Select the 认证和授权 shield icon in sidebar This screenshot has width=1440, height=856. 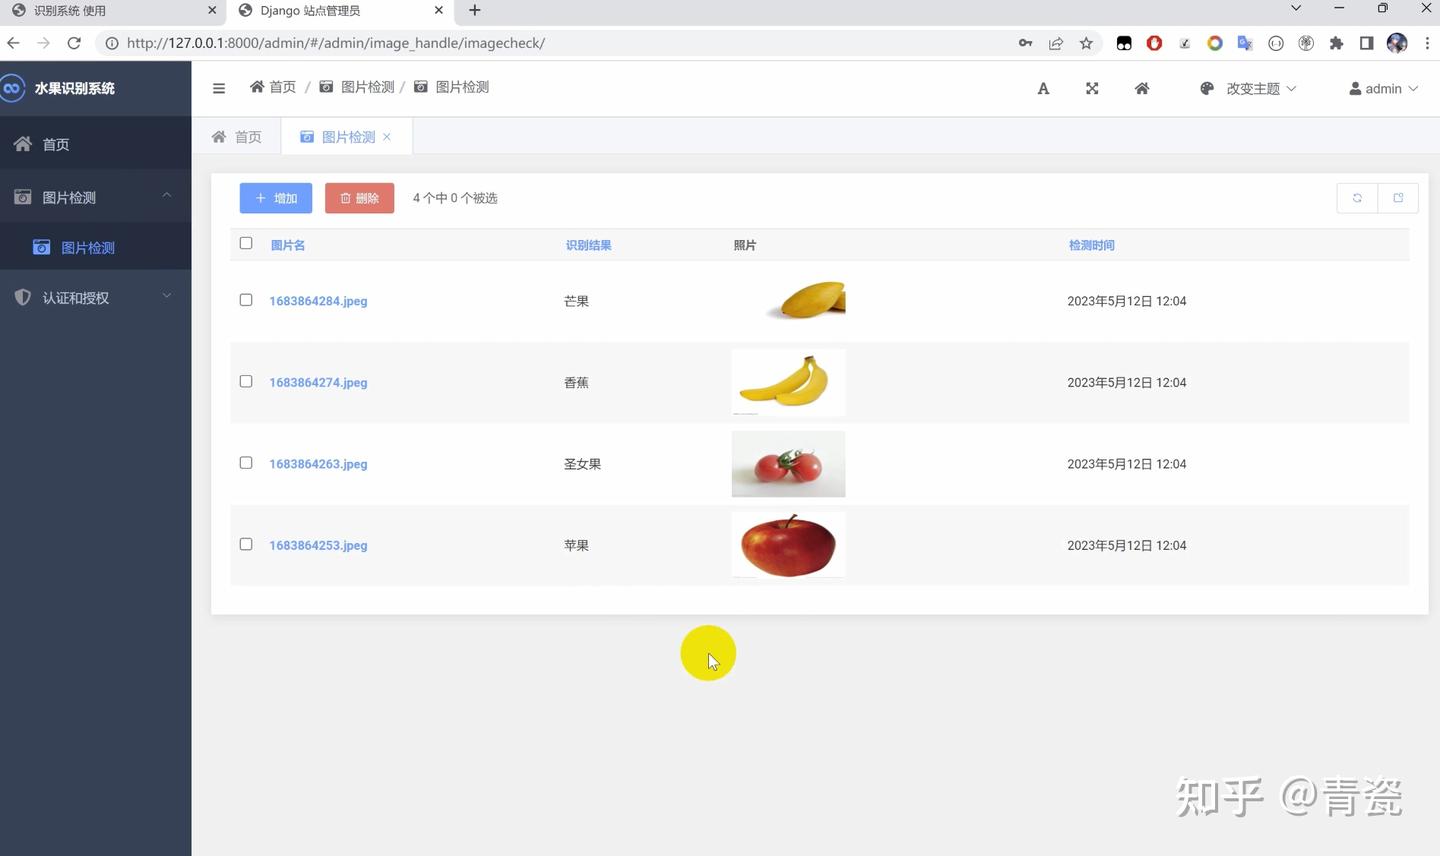[x=22, y=297]
